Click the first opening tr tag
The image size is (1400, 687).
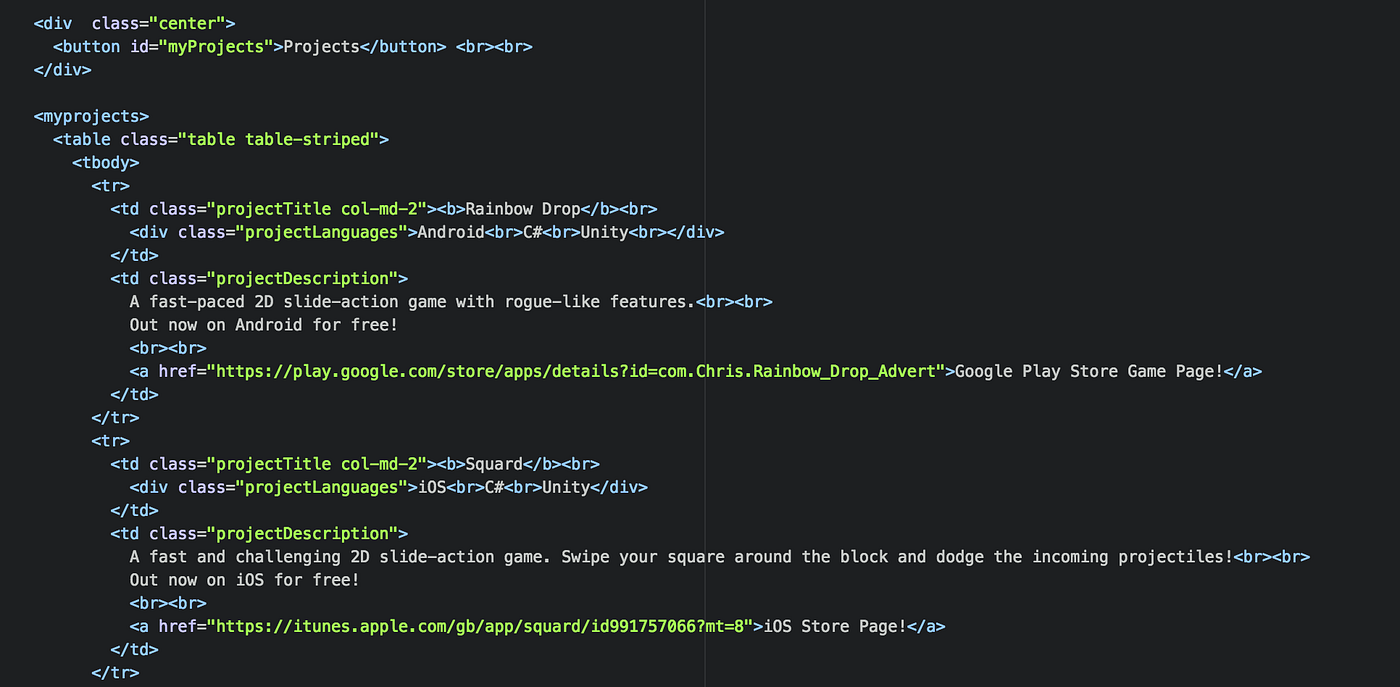110,185
